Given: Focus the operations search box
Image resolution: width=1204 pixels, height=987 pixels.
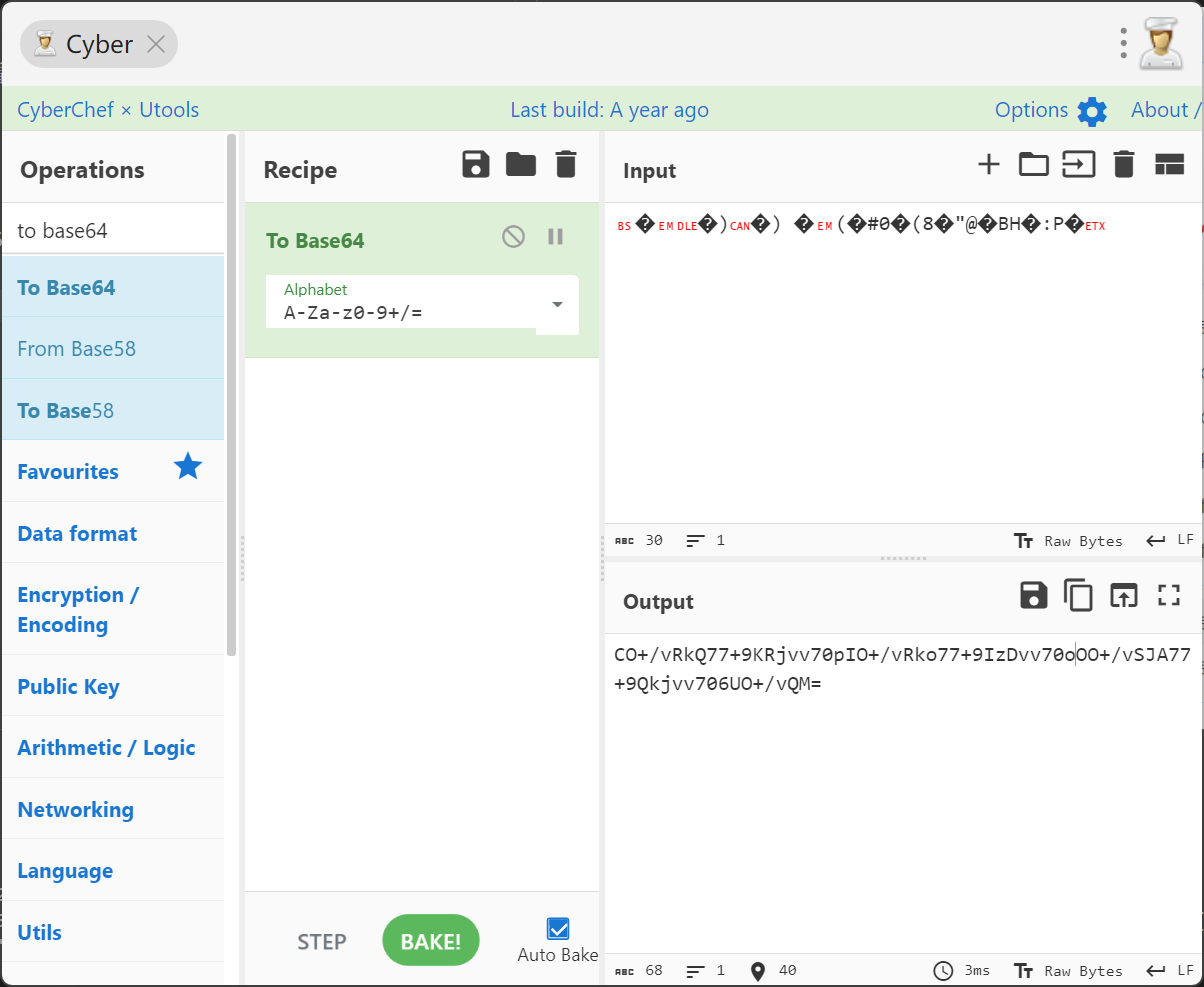Looking at the screenshot, I should [x=113, y=230].
